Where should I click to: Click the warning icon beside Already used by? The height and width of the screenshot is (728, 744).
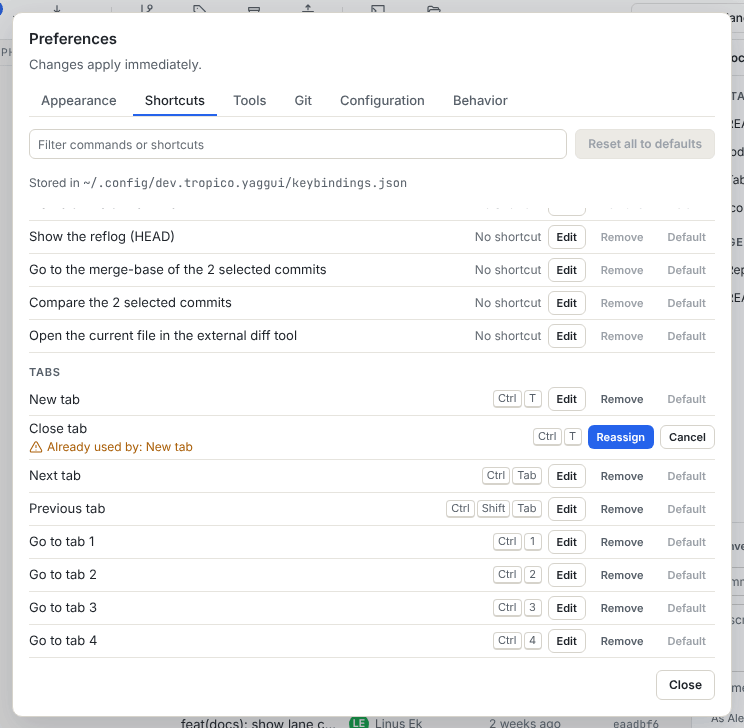pyautogui.click(x=36, y=447)
